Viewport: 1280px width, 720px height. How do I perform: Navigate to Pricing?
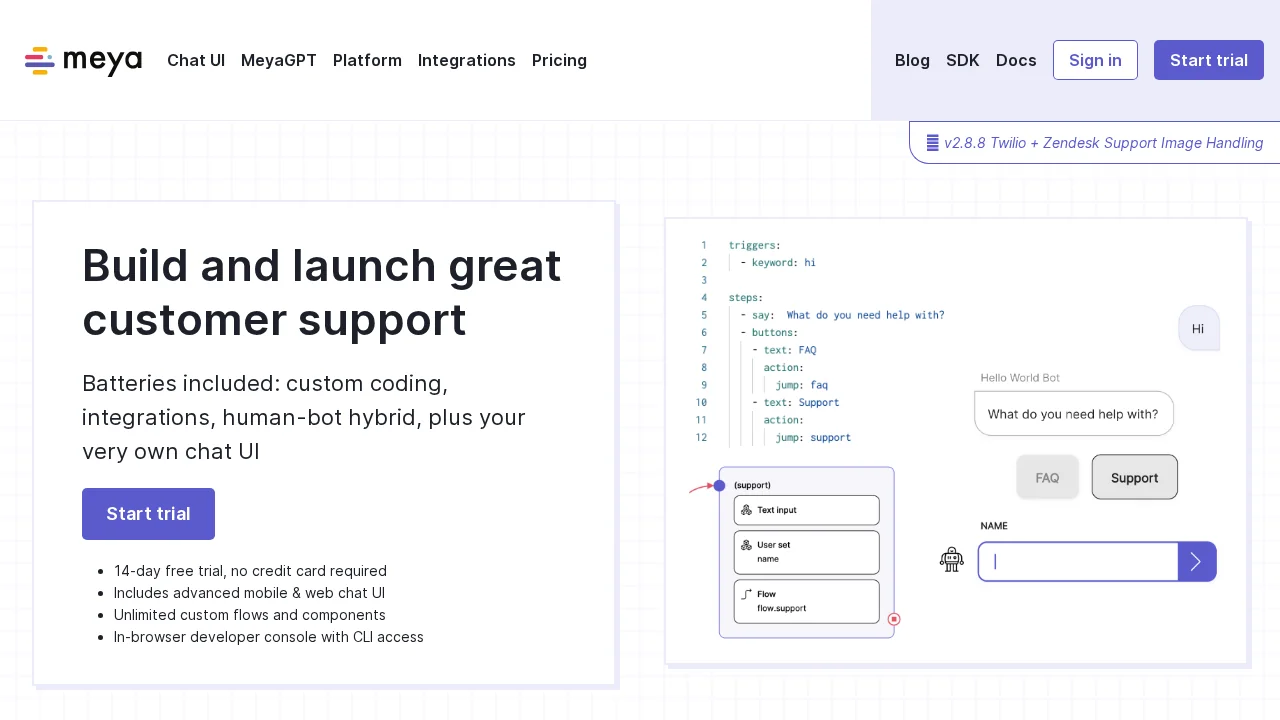tap(559, 60)
